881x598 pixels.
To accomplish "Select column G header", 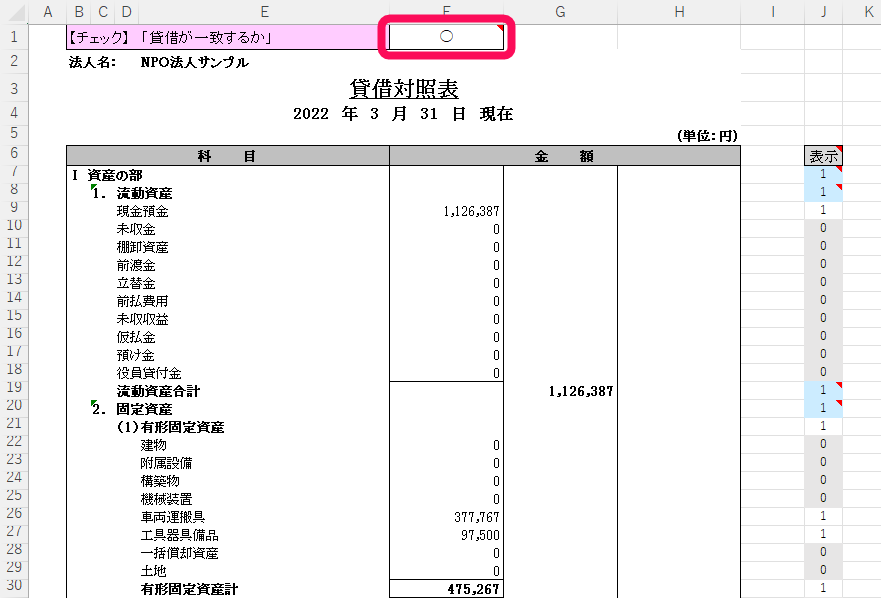I will (x=560, y=12).
